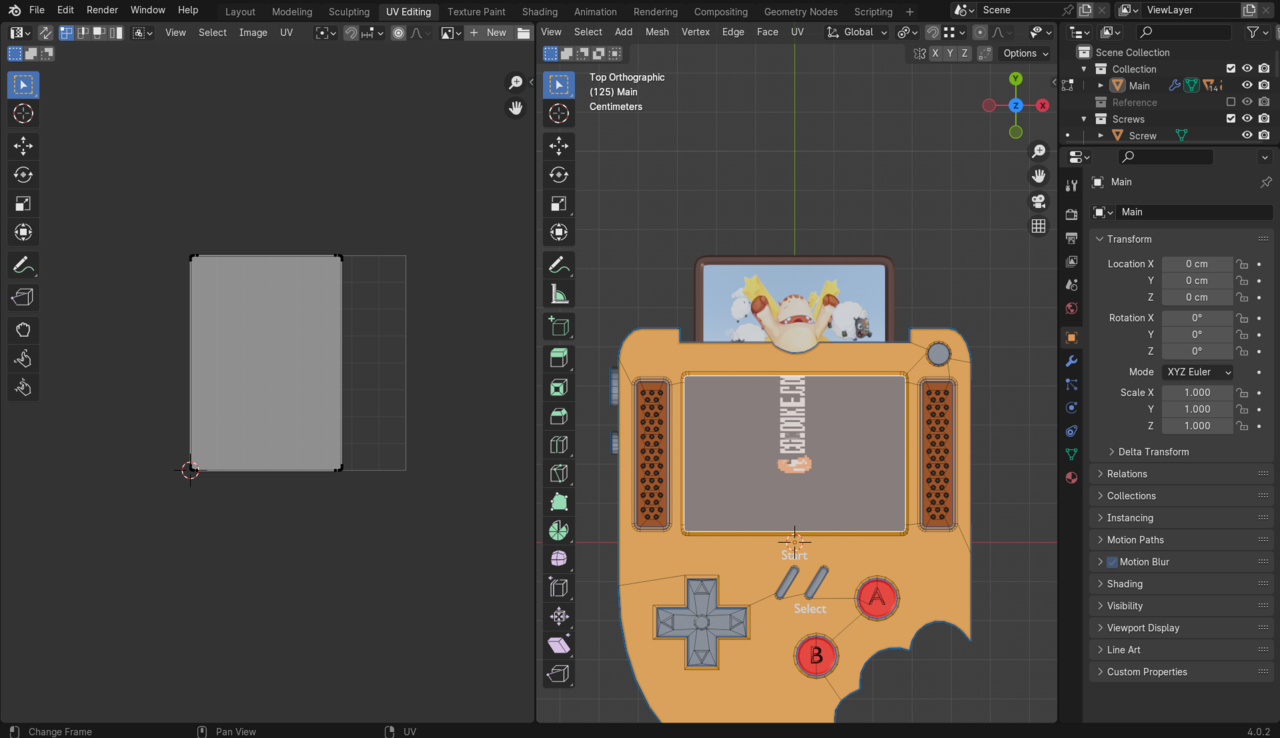The image size is (1280, 738).
Task: Select the Spin tool
Action: tap(559, 531)
